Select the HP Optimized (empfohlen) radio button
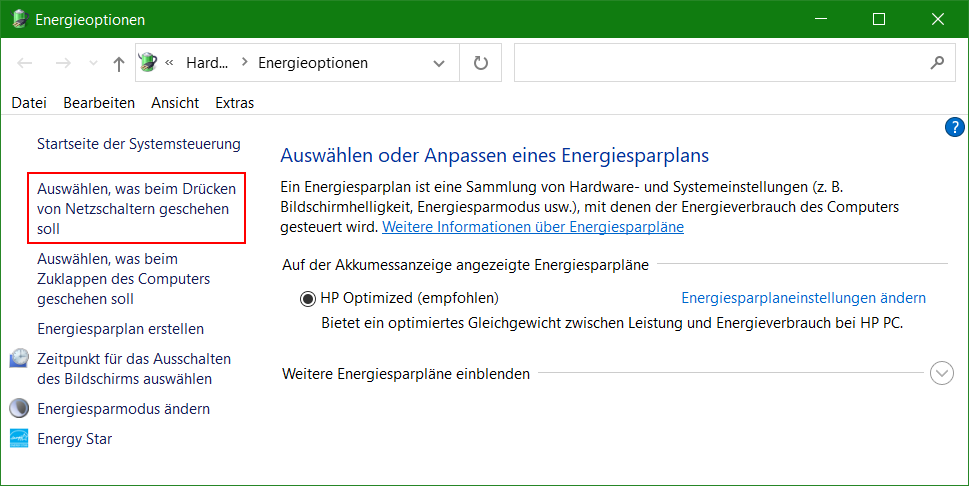This screenshot has height=486, width=969. (x=307, y=299)
